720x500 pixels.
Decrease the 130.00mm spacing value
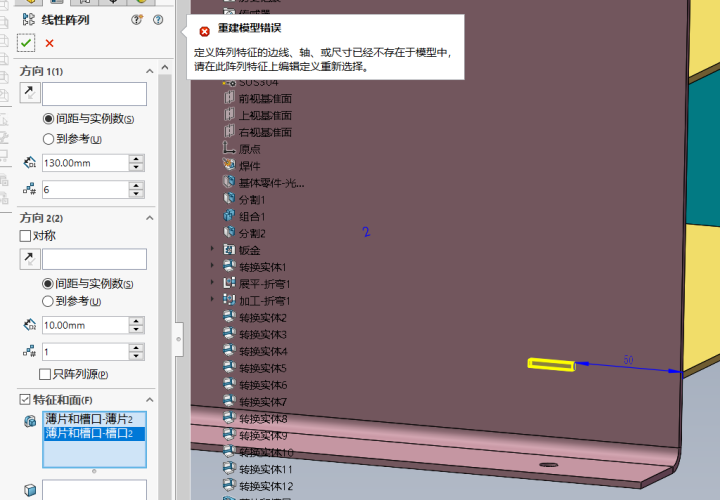coord(136,167)
